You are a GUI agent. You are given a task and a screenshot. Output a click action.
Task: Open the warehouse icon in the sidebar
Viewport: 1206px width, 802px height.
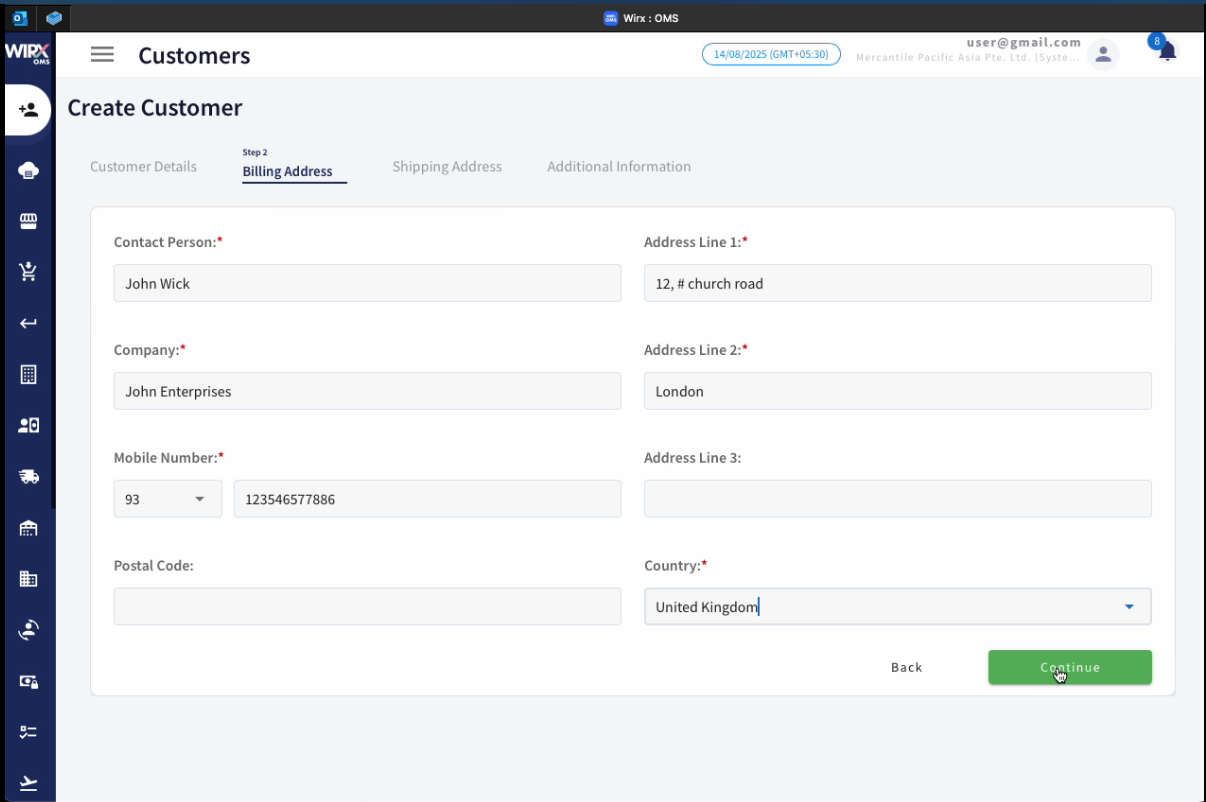pyautogui.click(x=27, y=527)
